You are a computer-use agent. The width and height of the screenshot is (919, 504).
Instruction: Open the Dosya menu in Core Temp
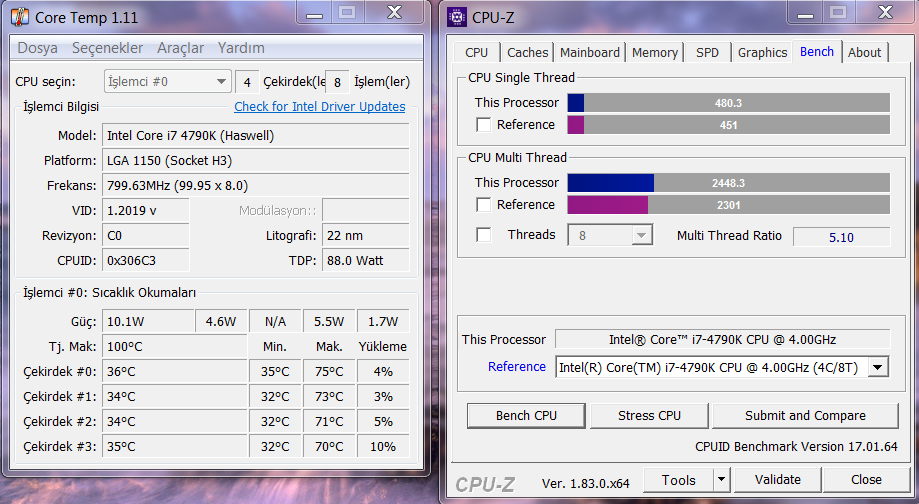pyautogui.click(x=38, y=48)
